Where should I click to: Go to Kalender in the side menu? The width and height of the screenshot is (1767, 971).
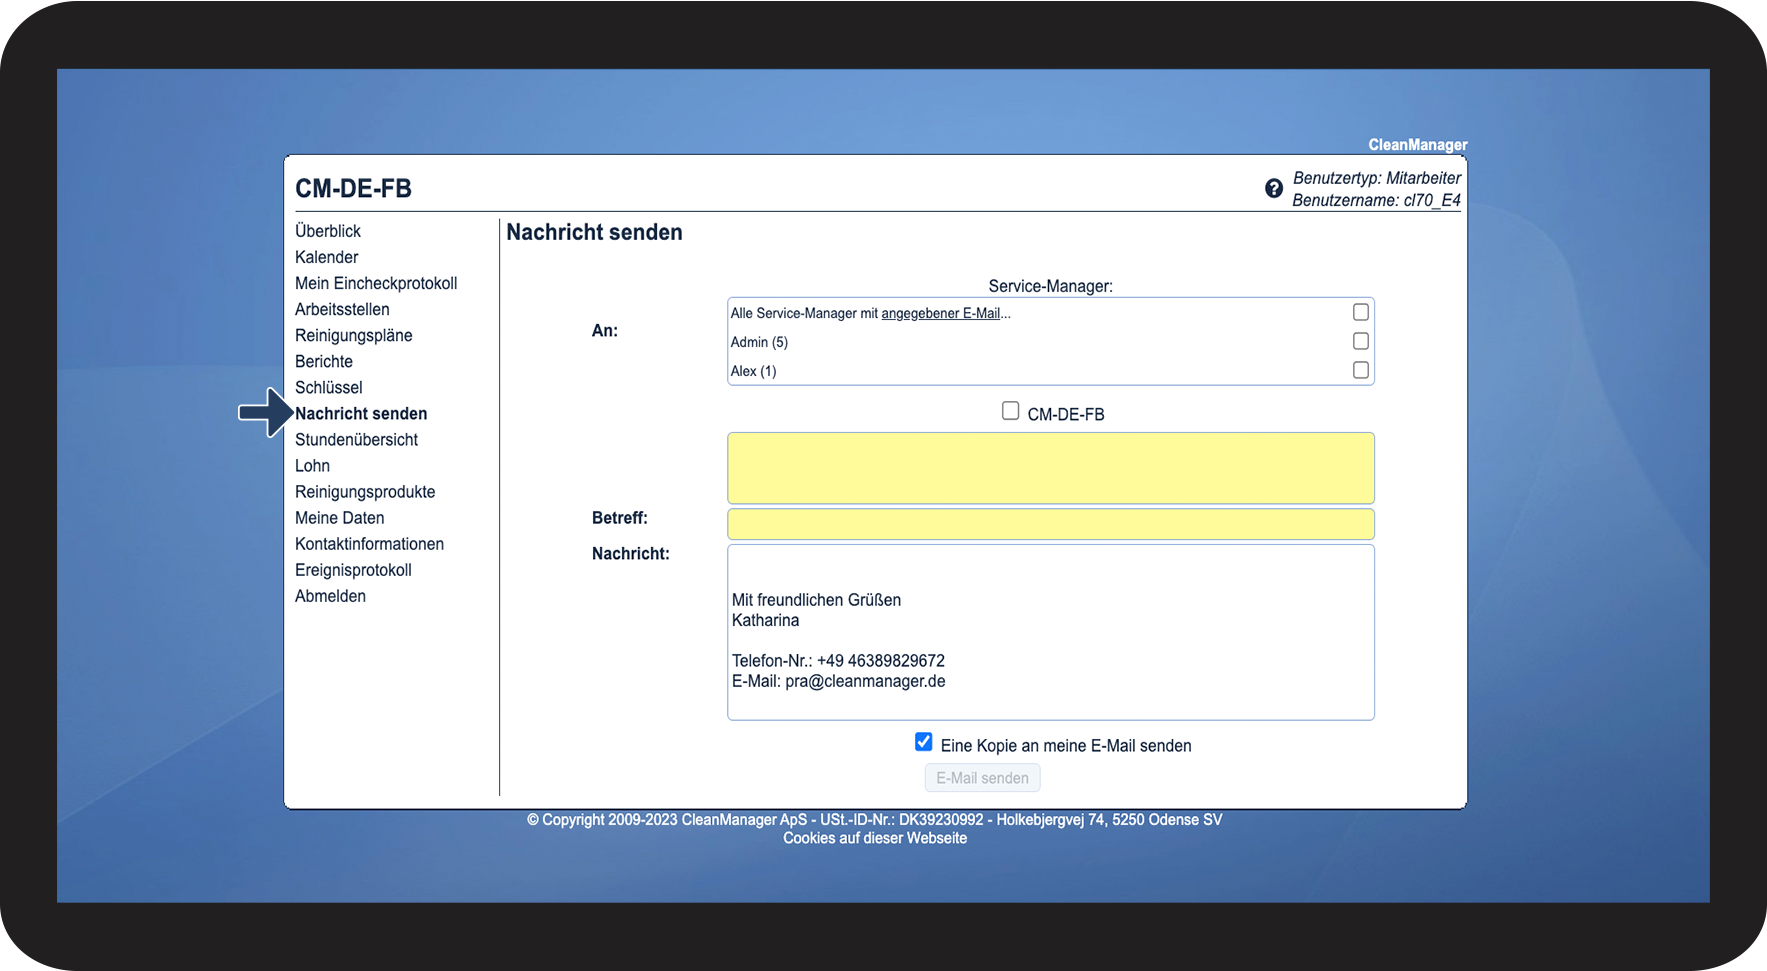click(x=326, y=257)
